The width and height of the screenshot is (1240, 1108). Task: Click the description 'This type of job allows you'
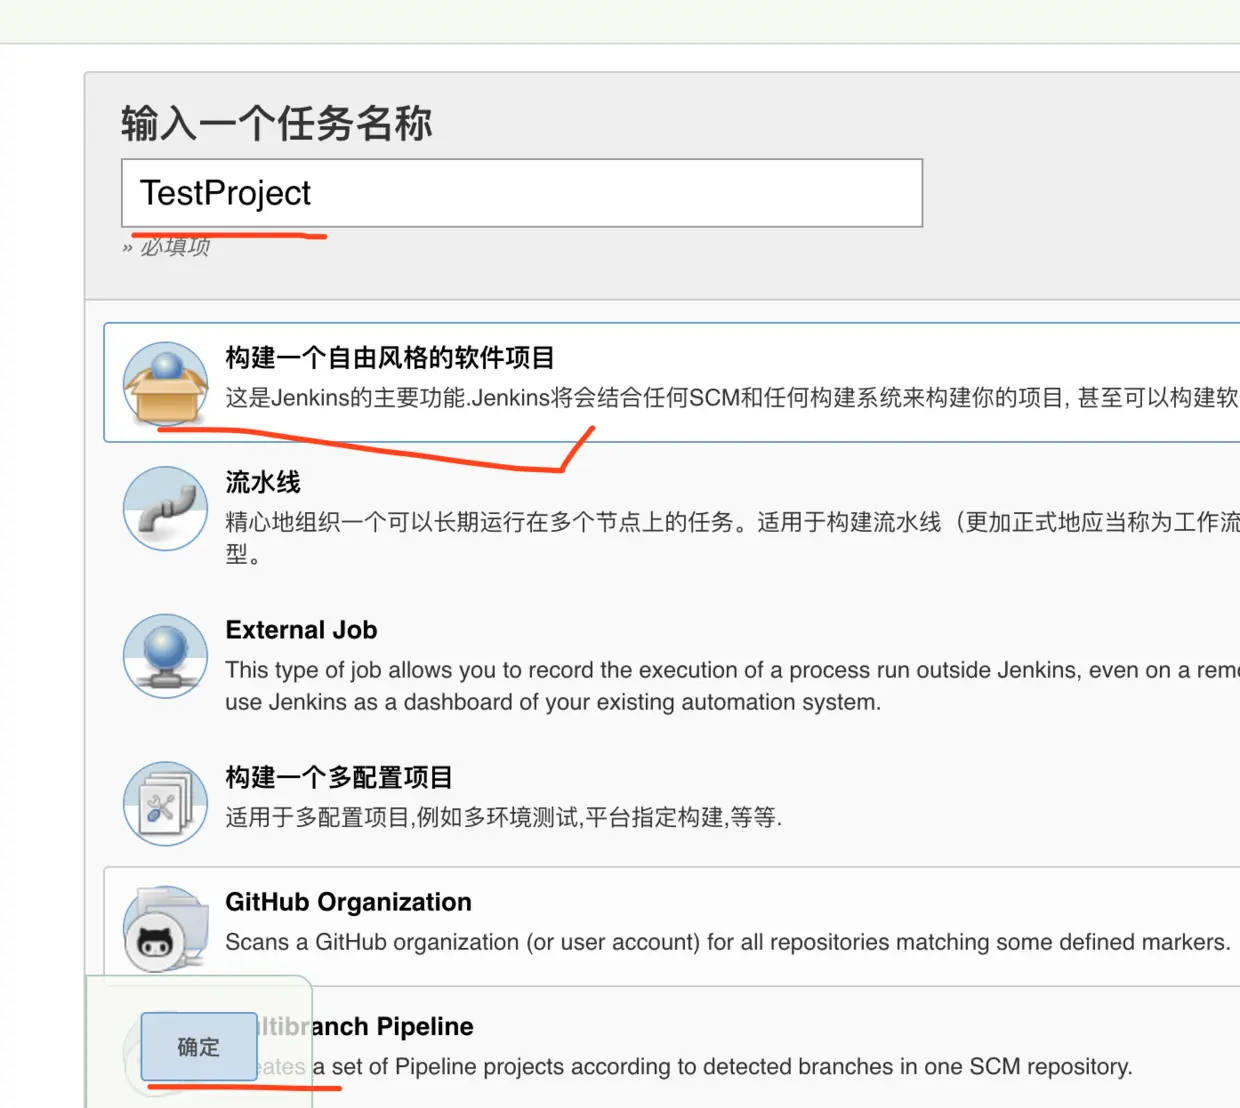click(x=732, y=686)
